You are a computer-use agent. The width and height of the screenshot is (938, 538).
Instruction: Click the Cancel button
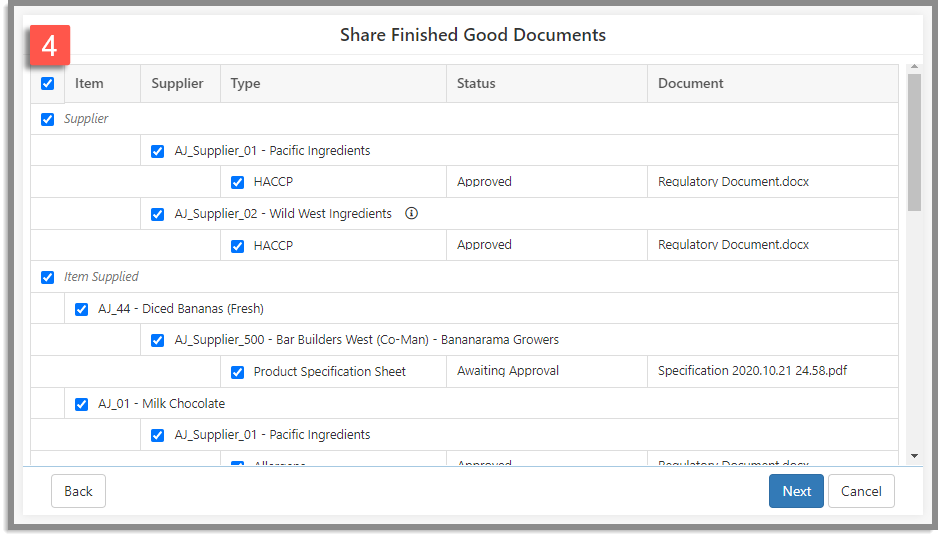pyautogui.click(x=861, y=491)
